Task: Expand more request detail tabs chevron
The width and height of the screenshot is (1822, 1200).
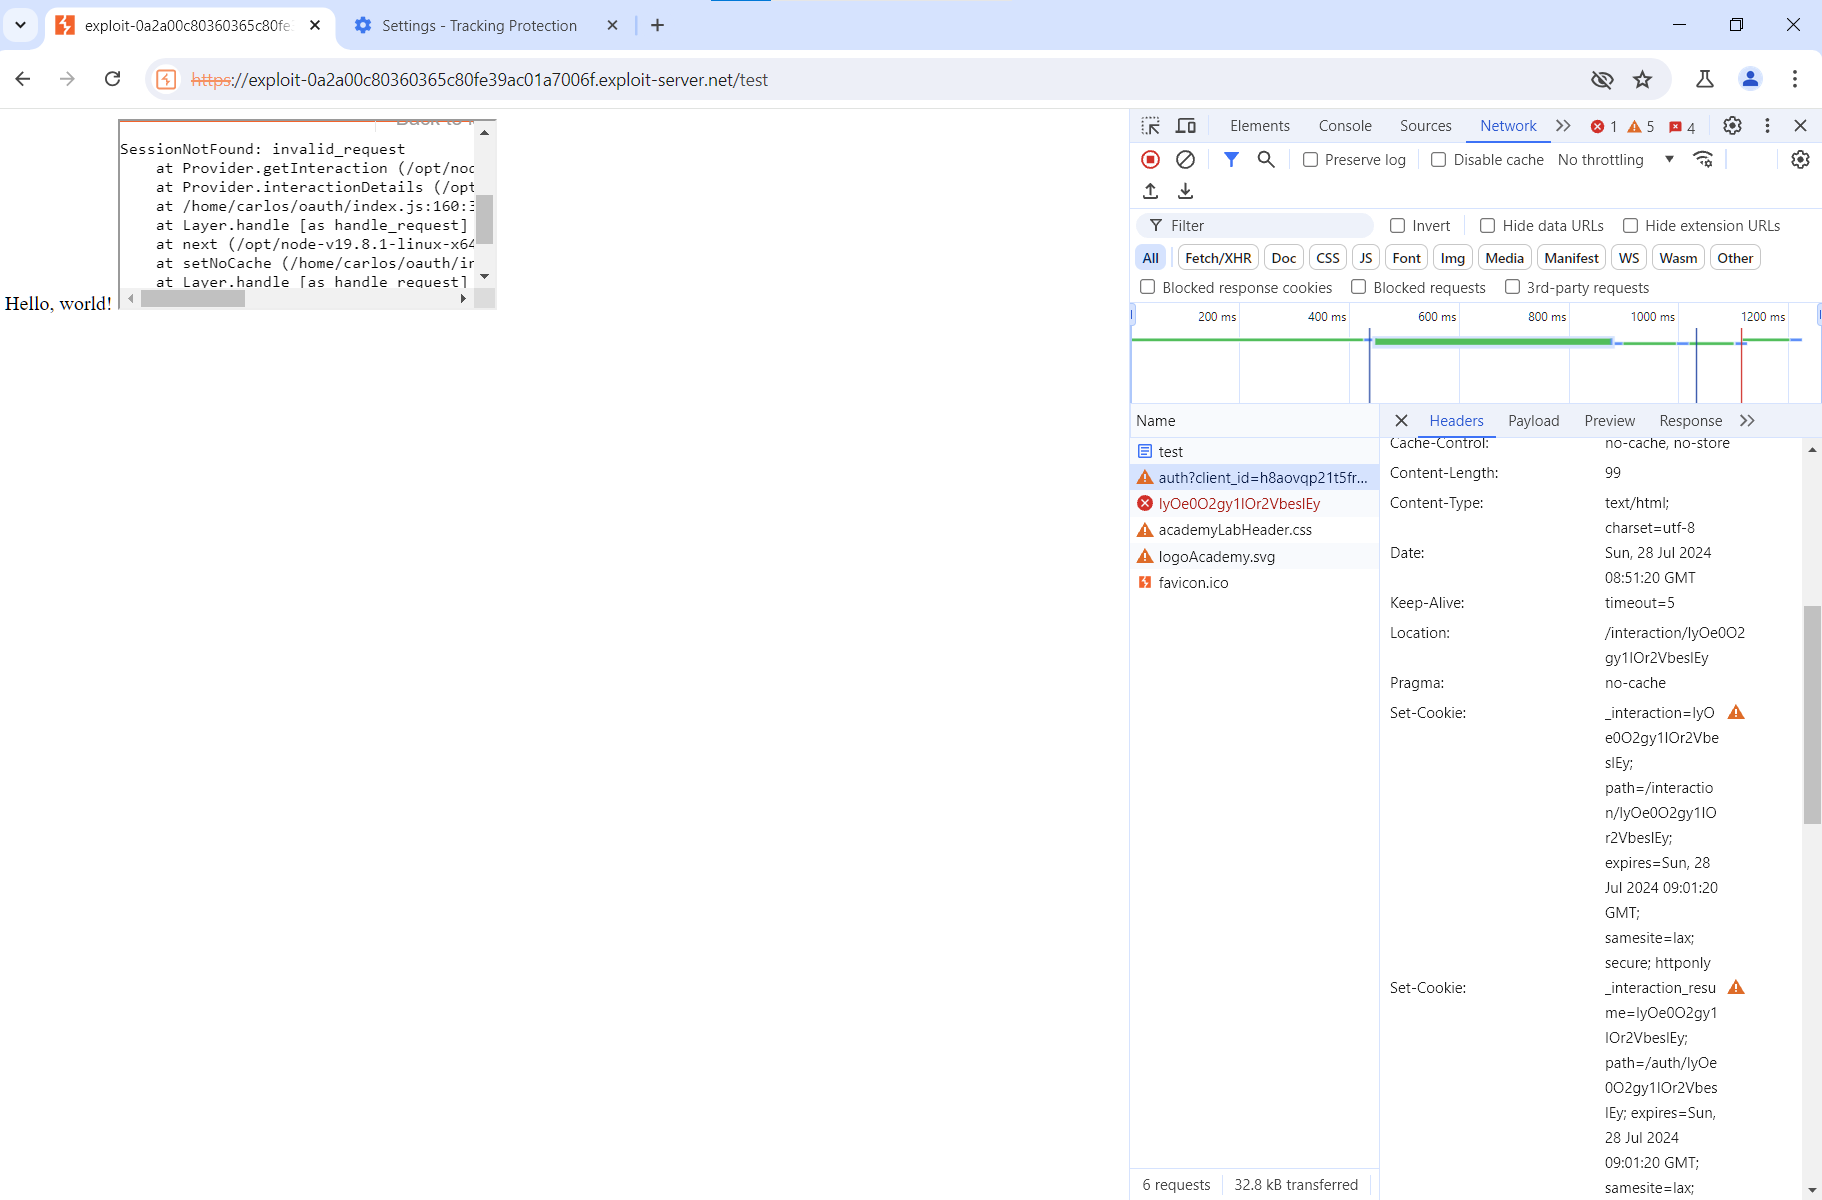Action: [x=1747, y=421]
